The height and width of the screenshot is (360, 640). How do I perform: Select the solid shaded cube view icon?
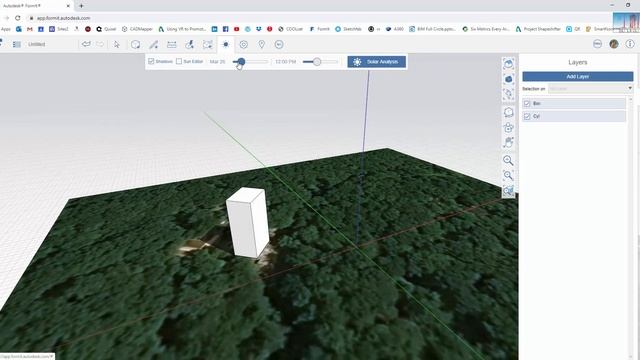[x=509, y=79]
